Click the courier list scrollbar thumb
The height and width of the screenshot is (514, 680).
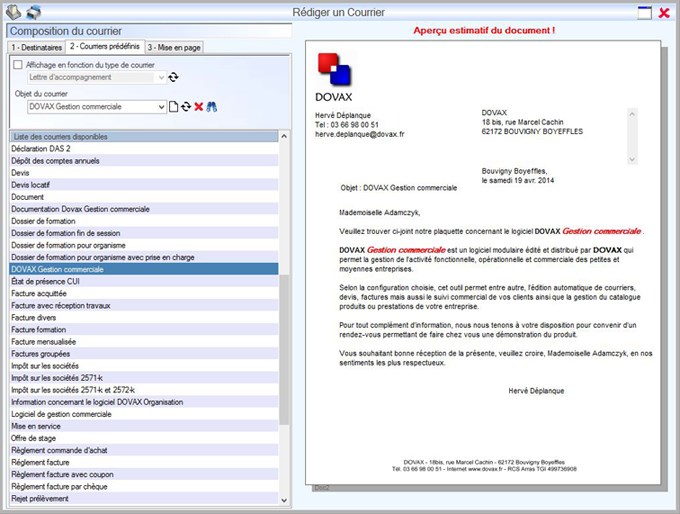click(x=284, y=349)
